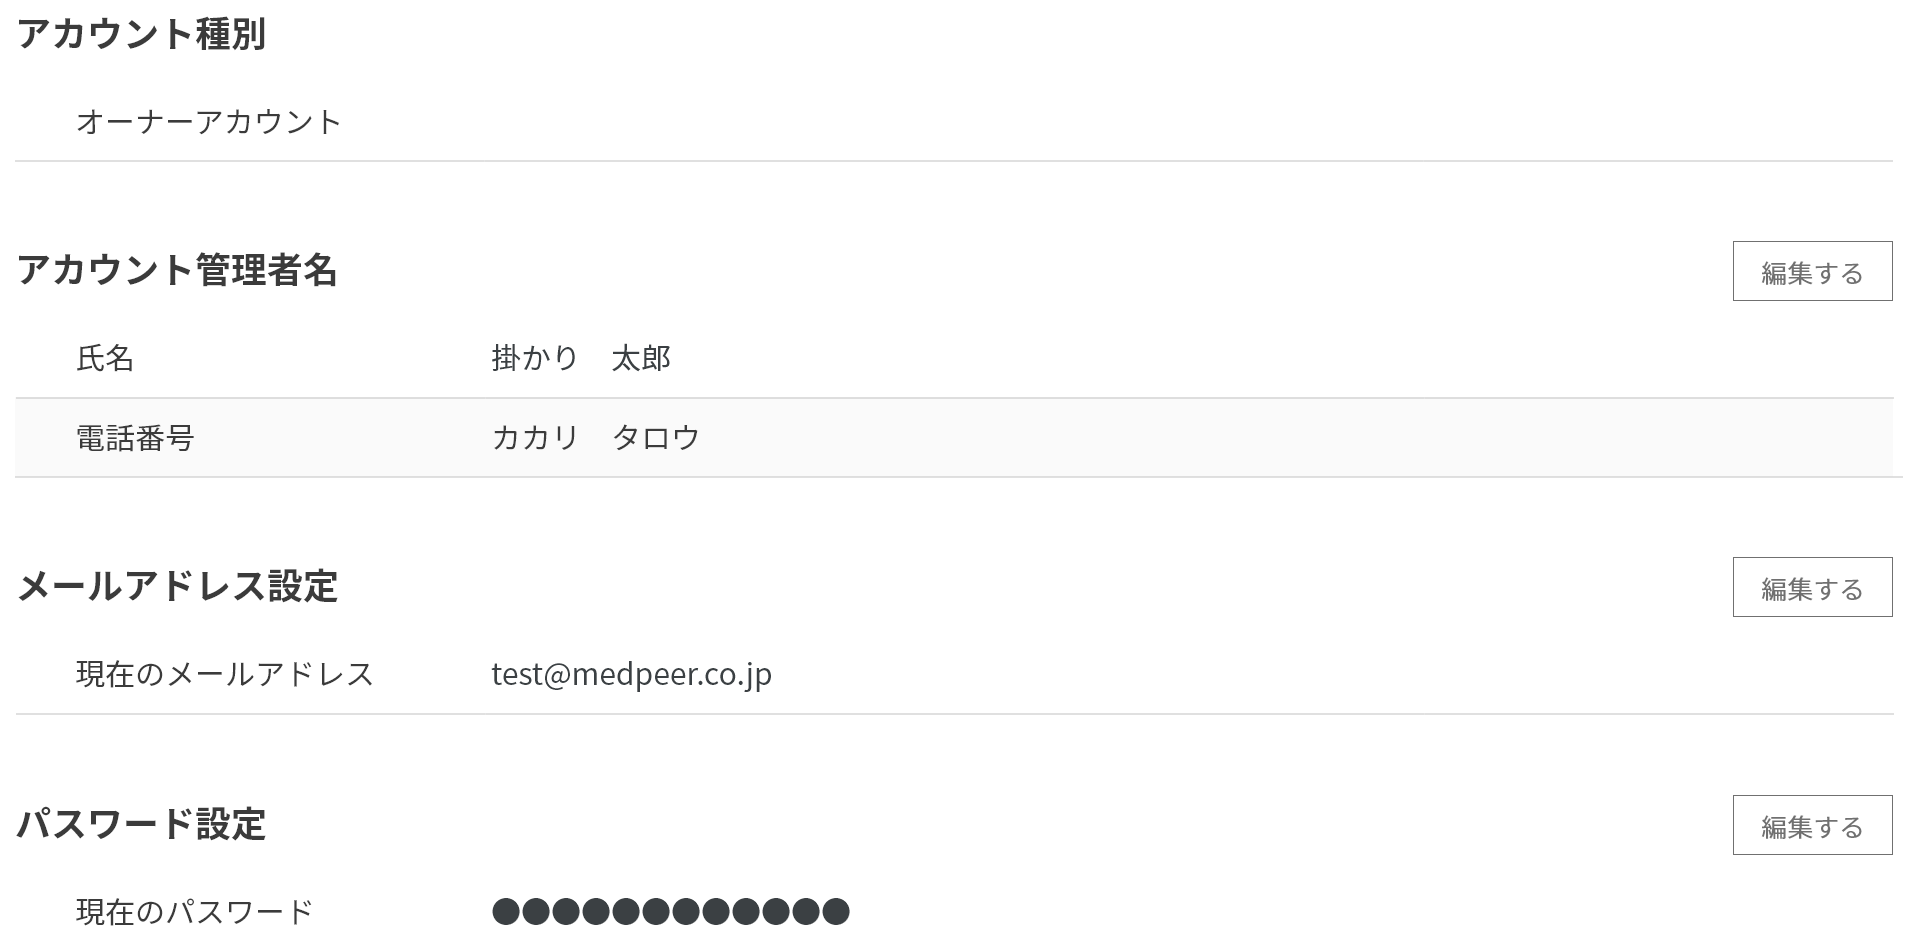This screenshot has width=1928, height=941.
Task: Click the 氏名 row label
Action: tap(105, 358)
